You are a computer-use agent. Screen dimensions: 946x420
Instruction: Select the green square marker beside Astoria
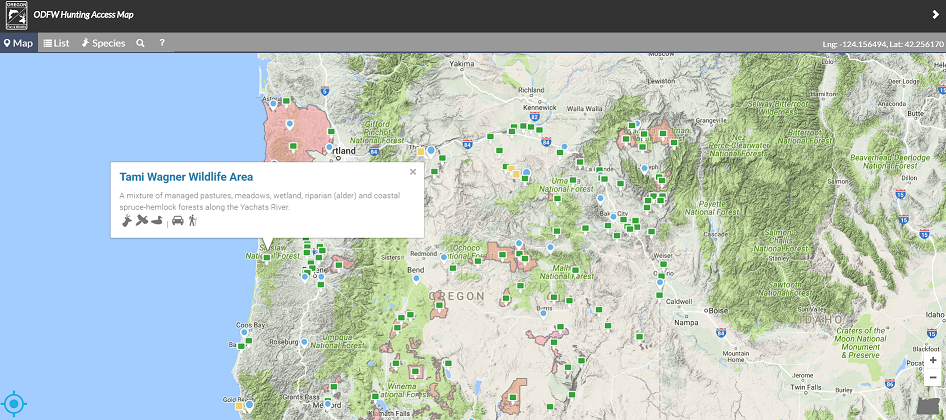[x=286, y=101]
